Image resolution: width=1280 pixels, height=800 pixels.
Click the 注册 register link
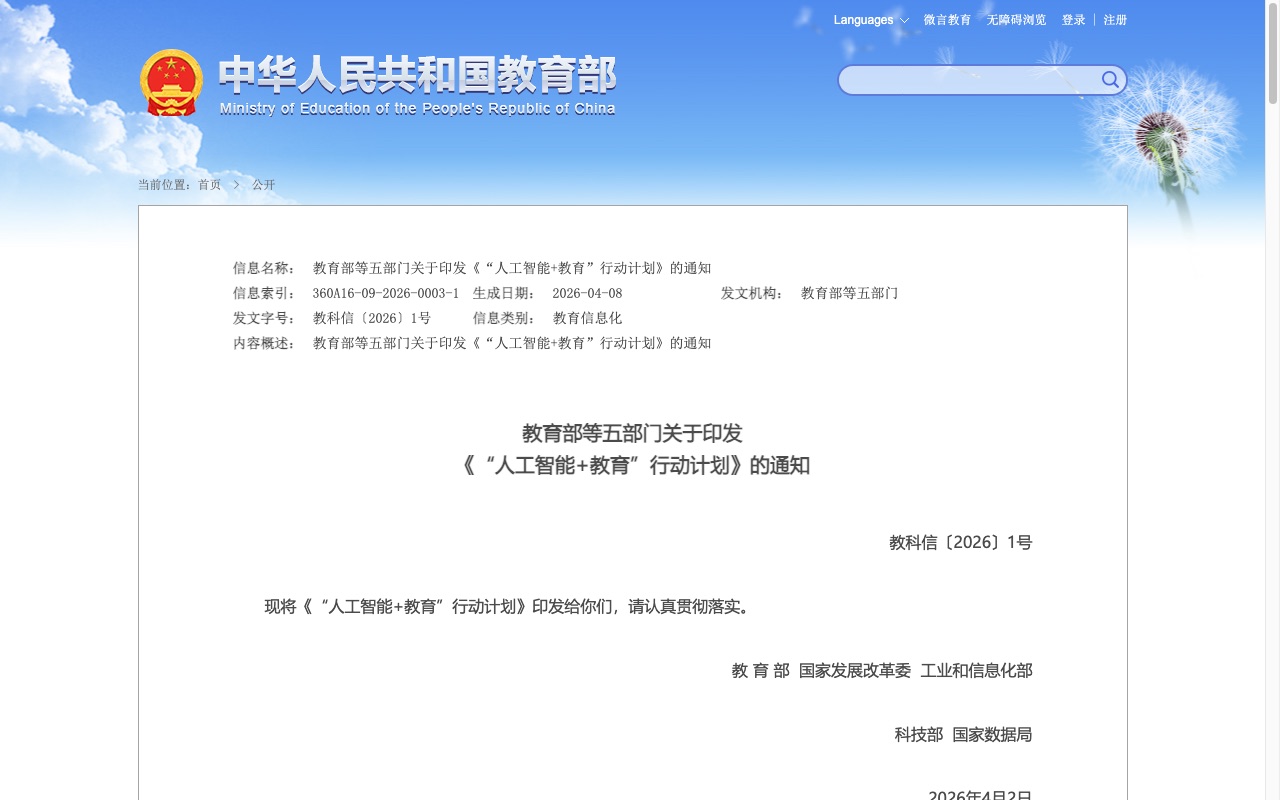click(x=1115, y=20)
